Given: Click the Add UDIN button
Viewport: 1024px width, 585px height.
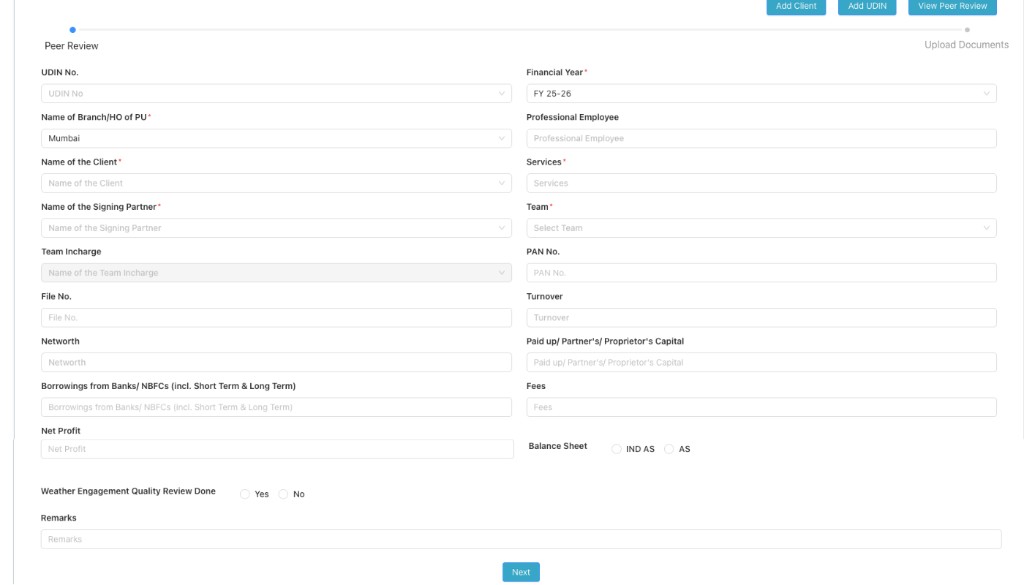Looking at the screenshot, I should tap(864, 6).
